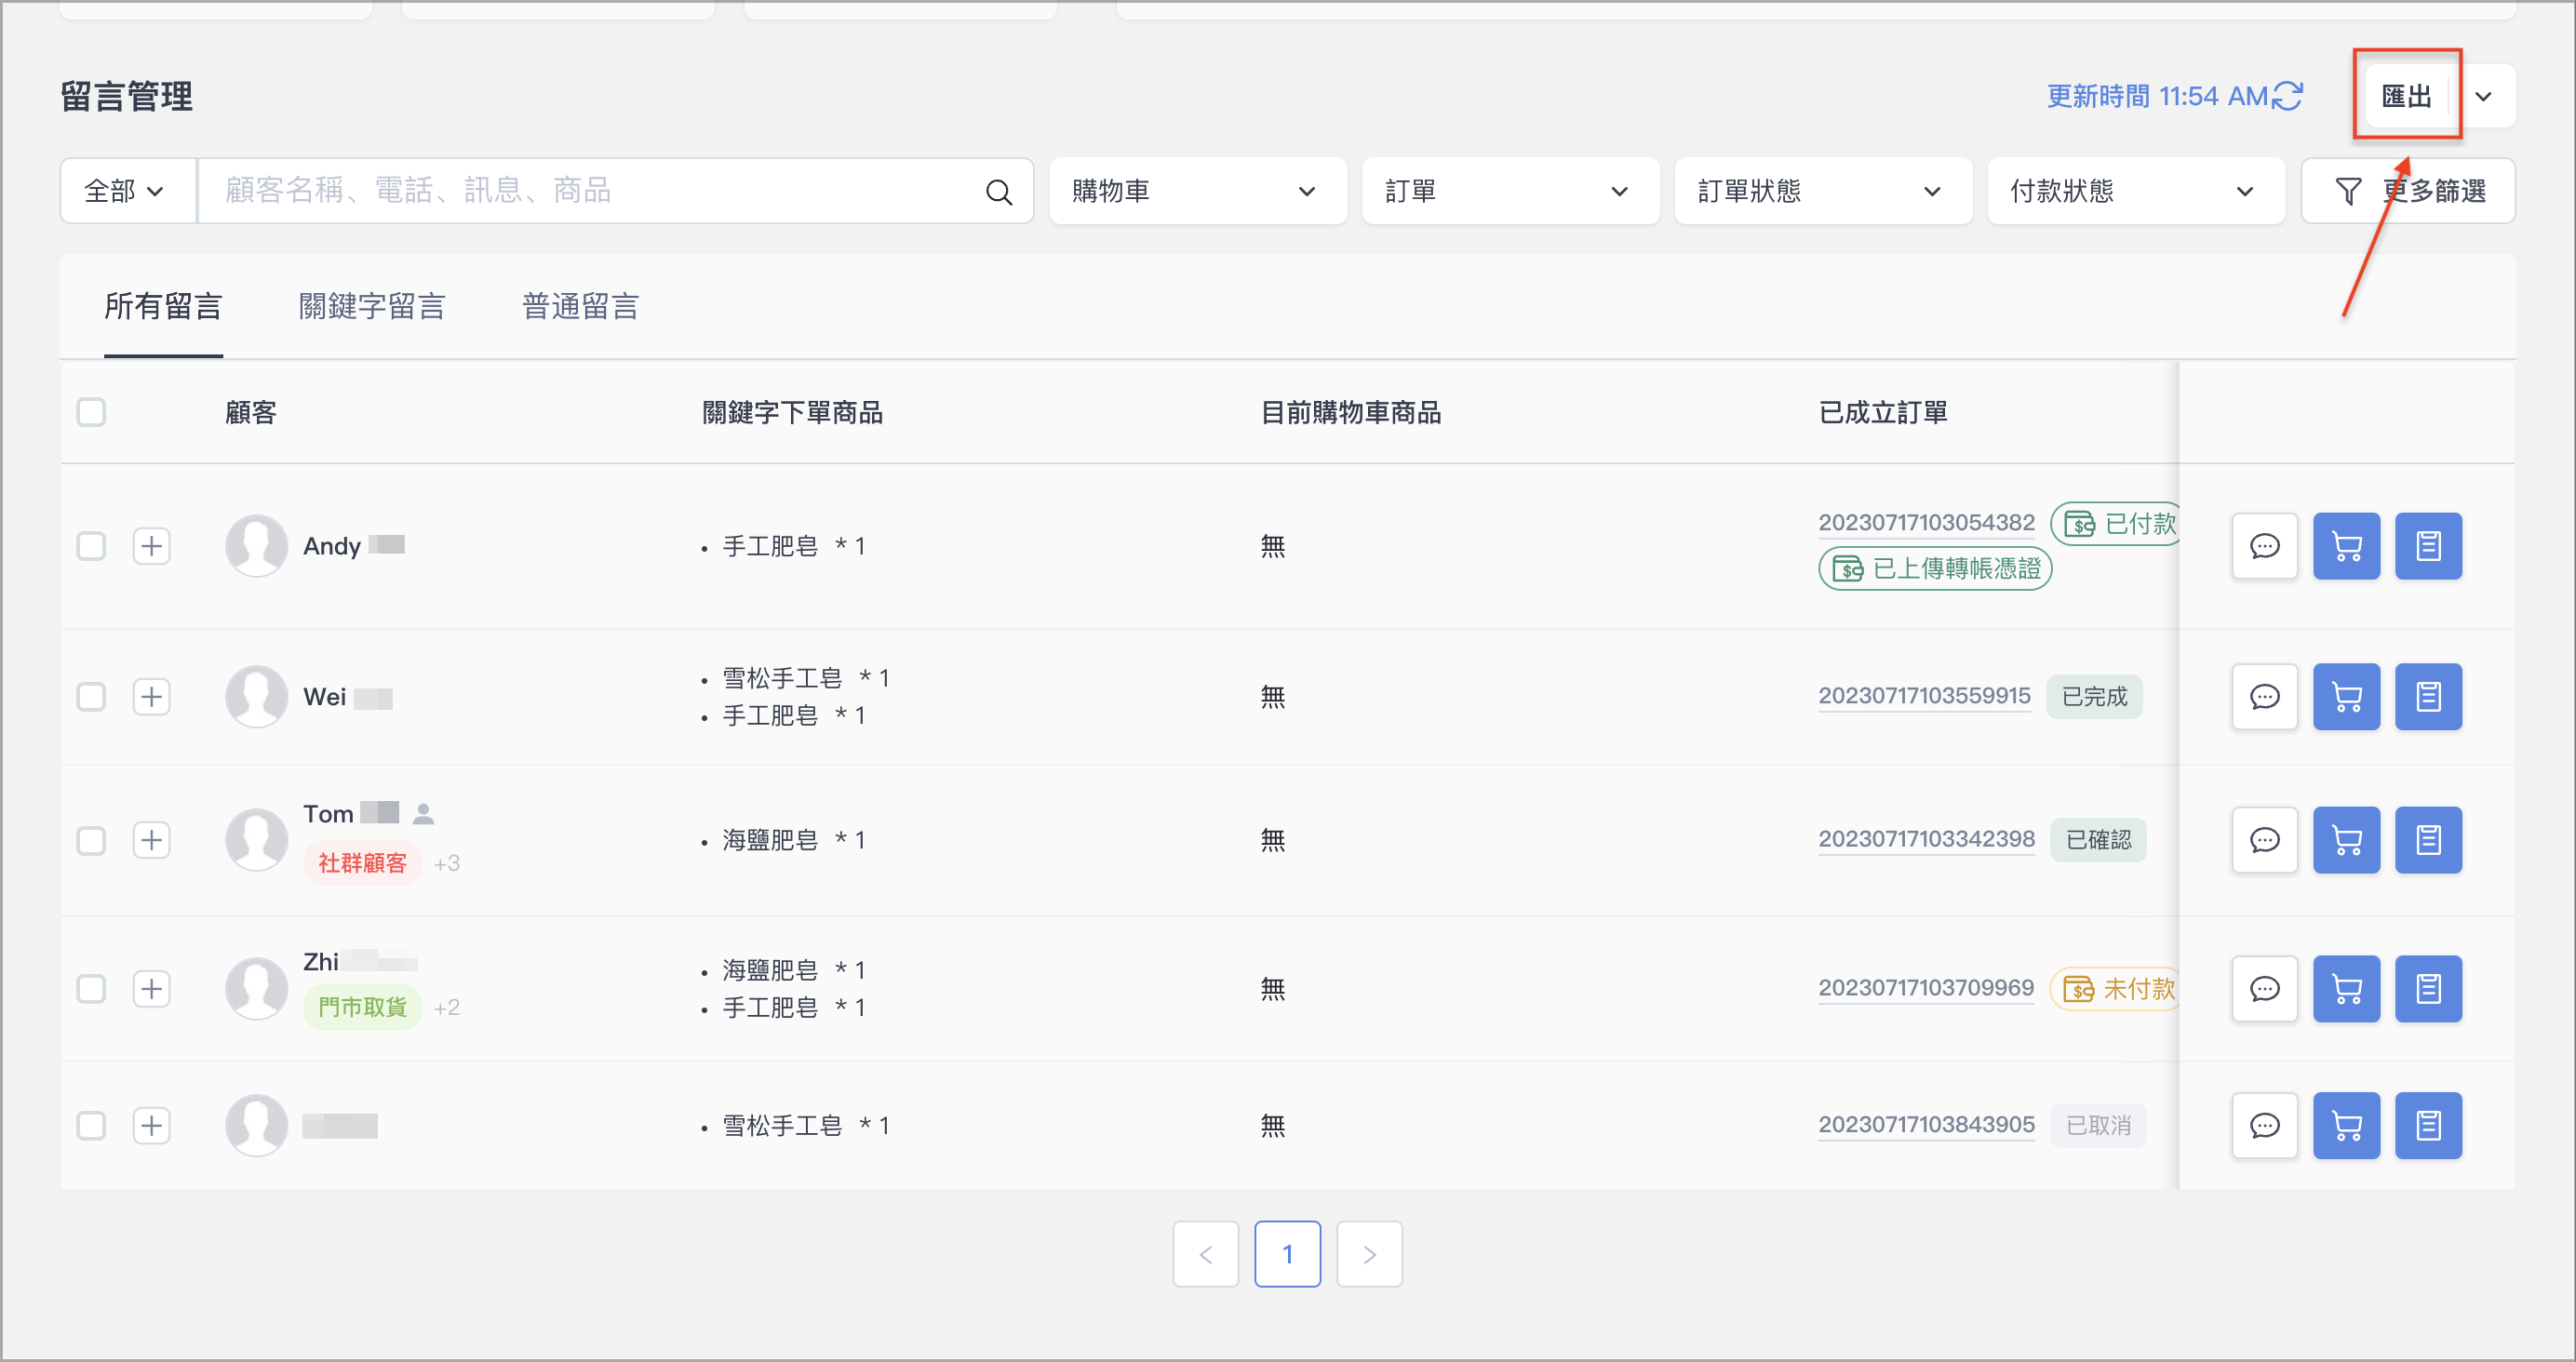The image size is (2576, 1362).
Task: Click the 已上傳轉帳憑證 badge
Action: pos(1935,569)
